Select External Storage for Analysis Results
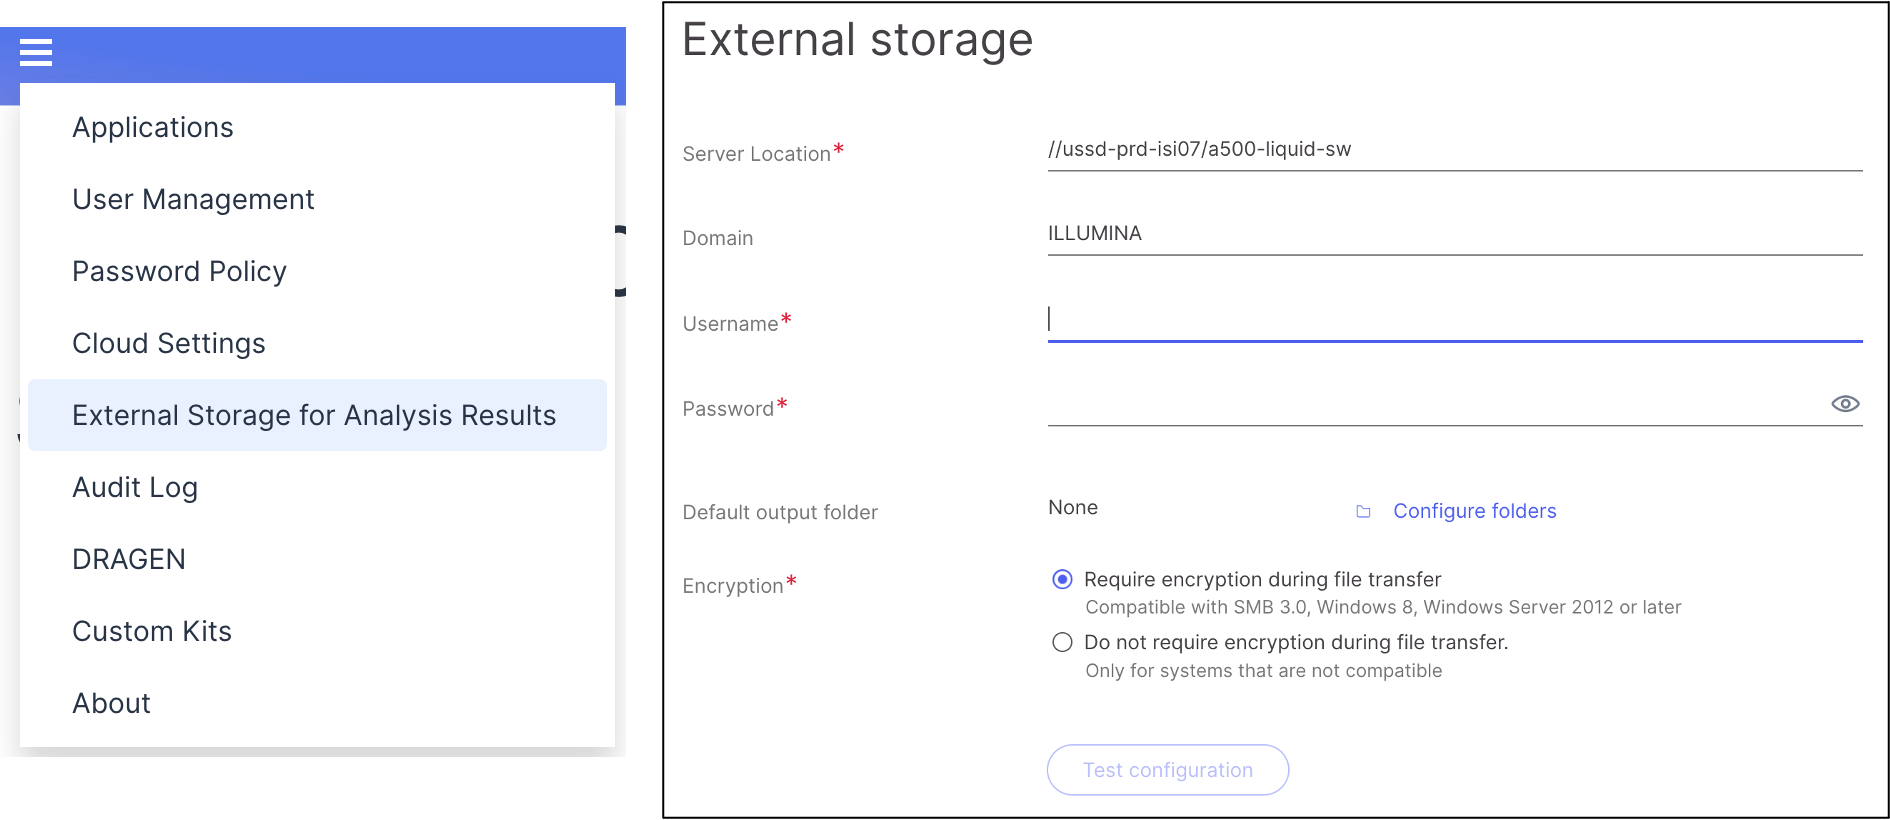 [x=317, y=415]
